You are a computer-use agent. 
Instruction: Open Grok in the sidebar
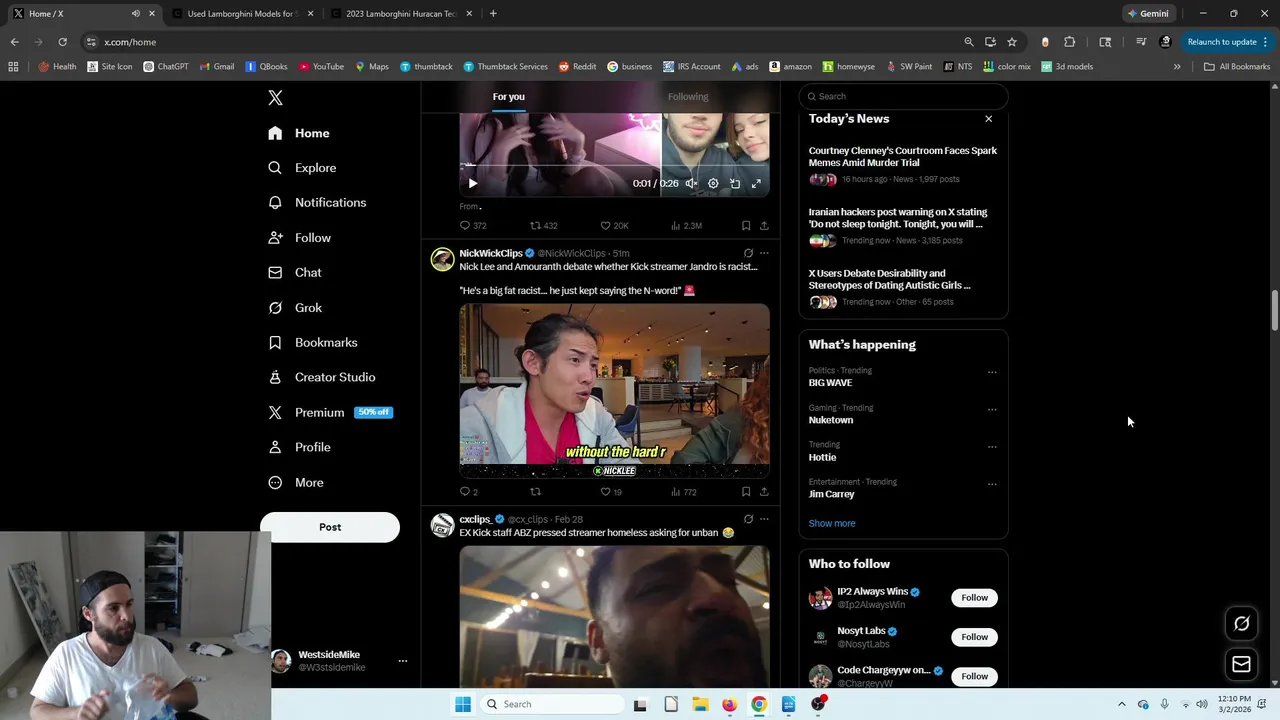[295, 308]
